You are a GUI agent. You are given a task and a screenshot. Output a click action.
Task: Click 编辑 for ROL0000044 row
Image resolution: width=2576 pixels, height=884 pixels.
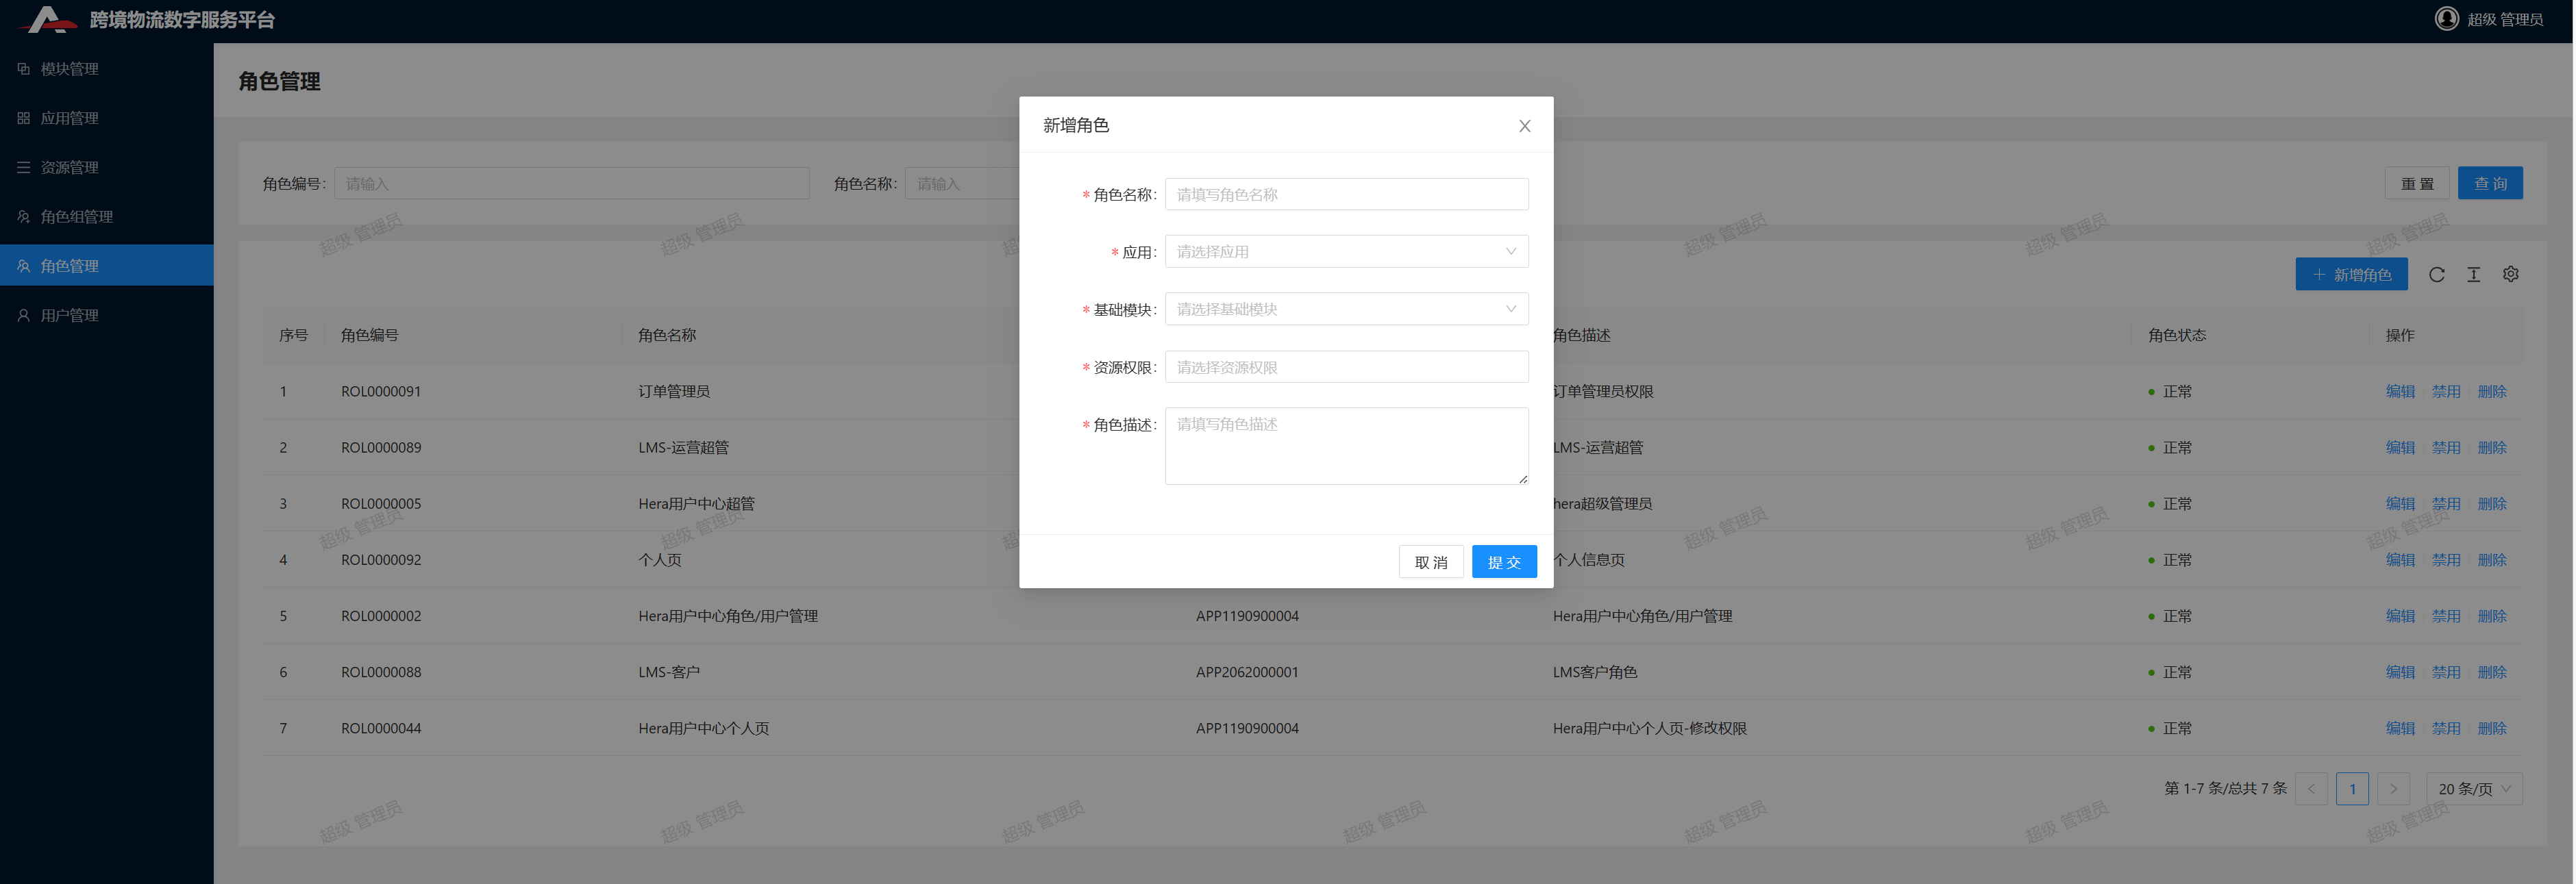(x=2399, y=728)
